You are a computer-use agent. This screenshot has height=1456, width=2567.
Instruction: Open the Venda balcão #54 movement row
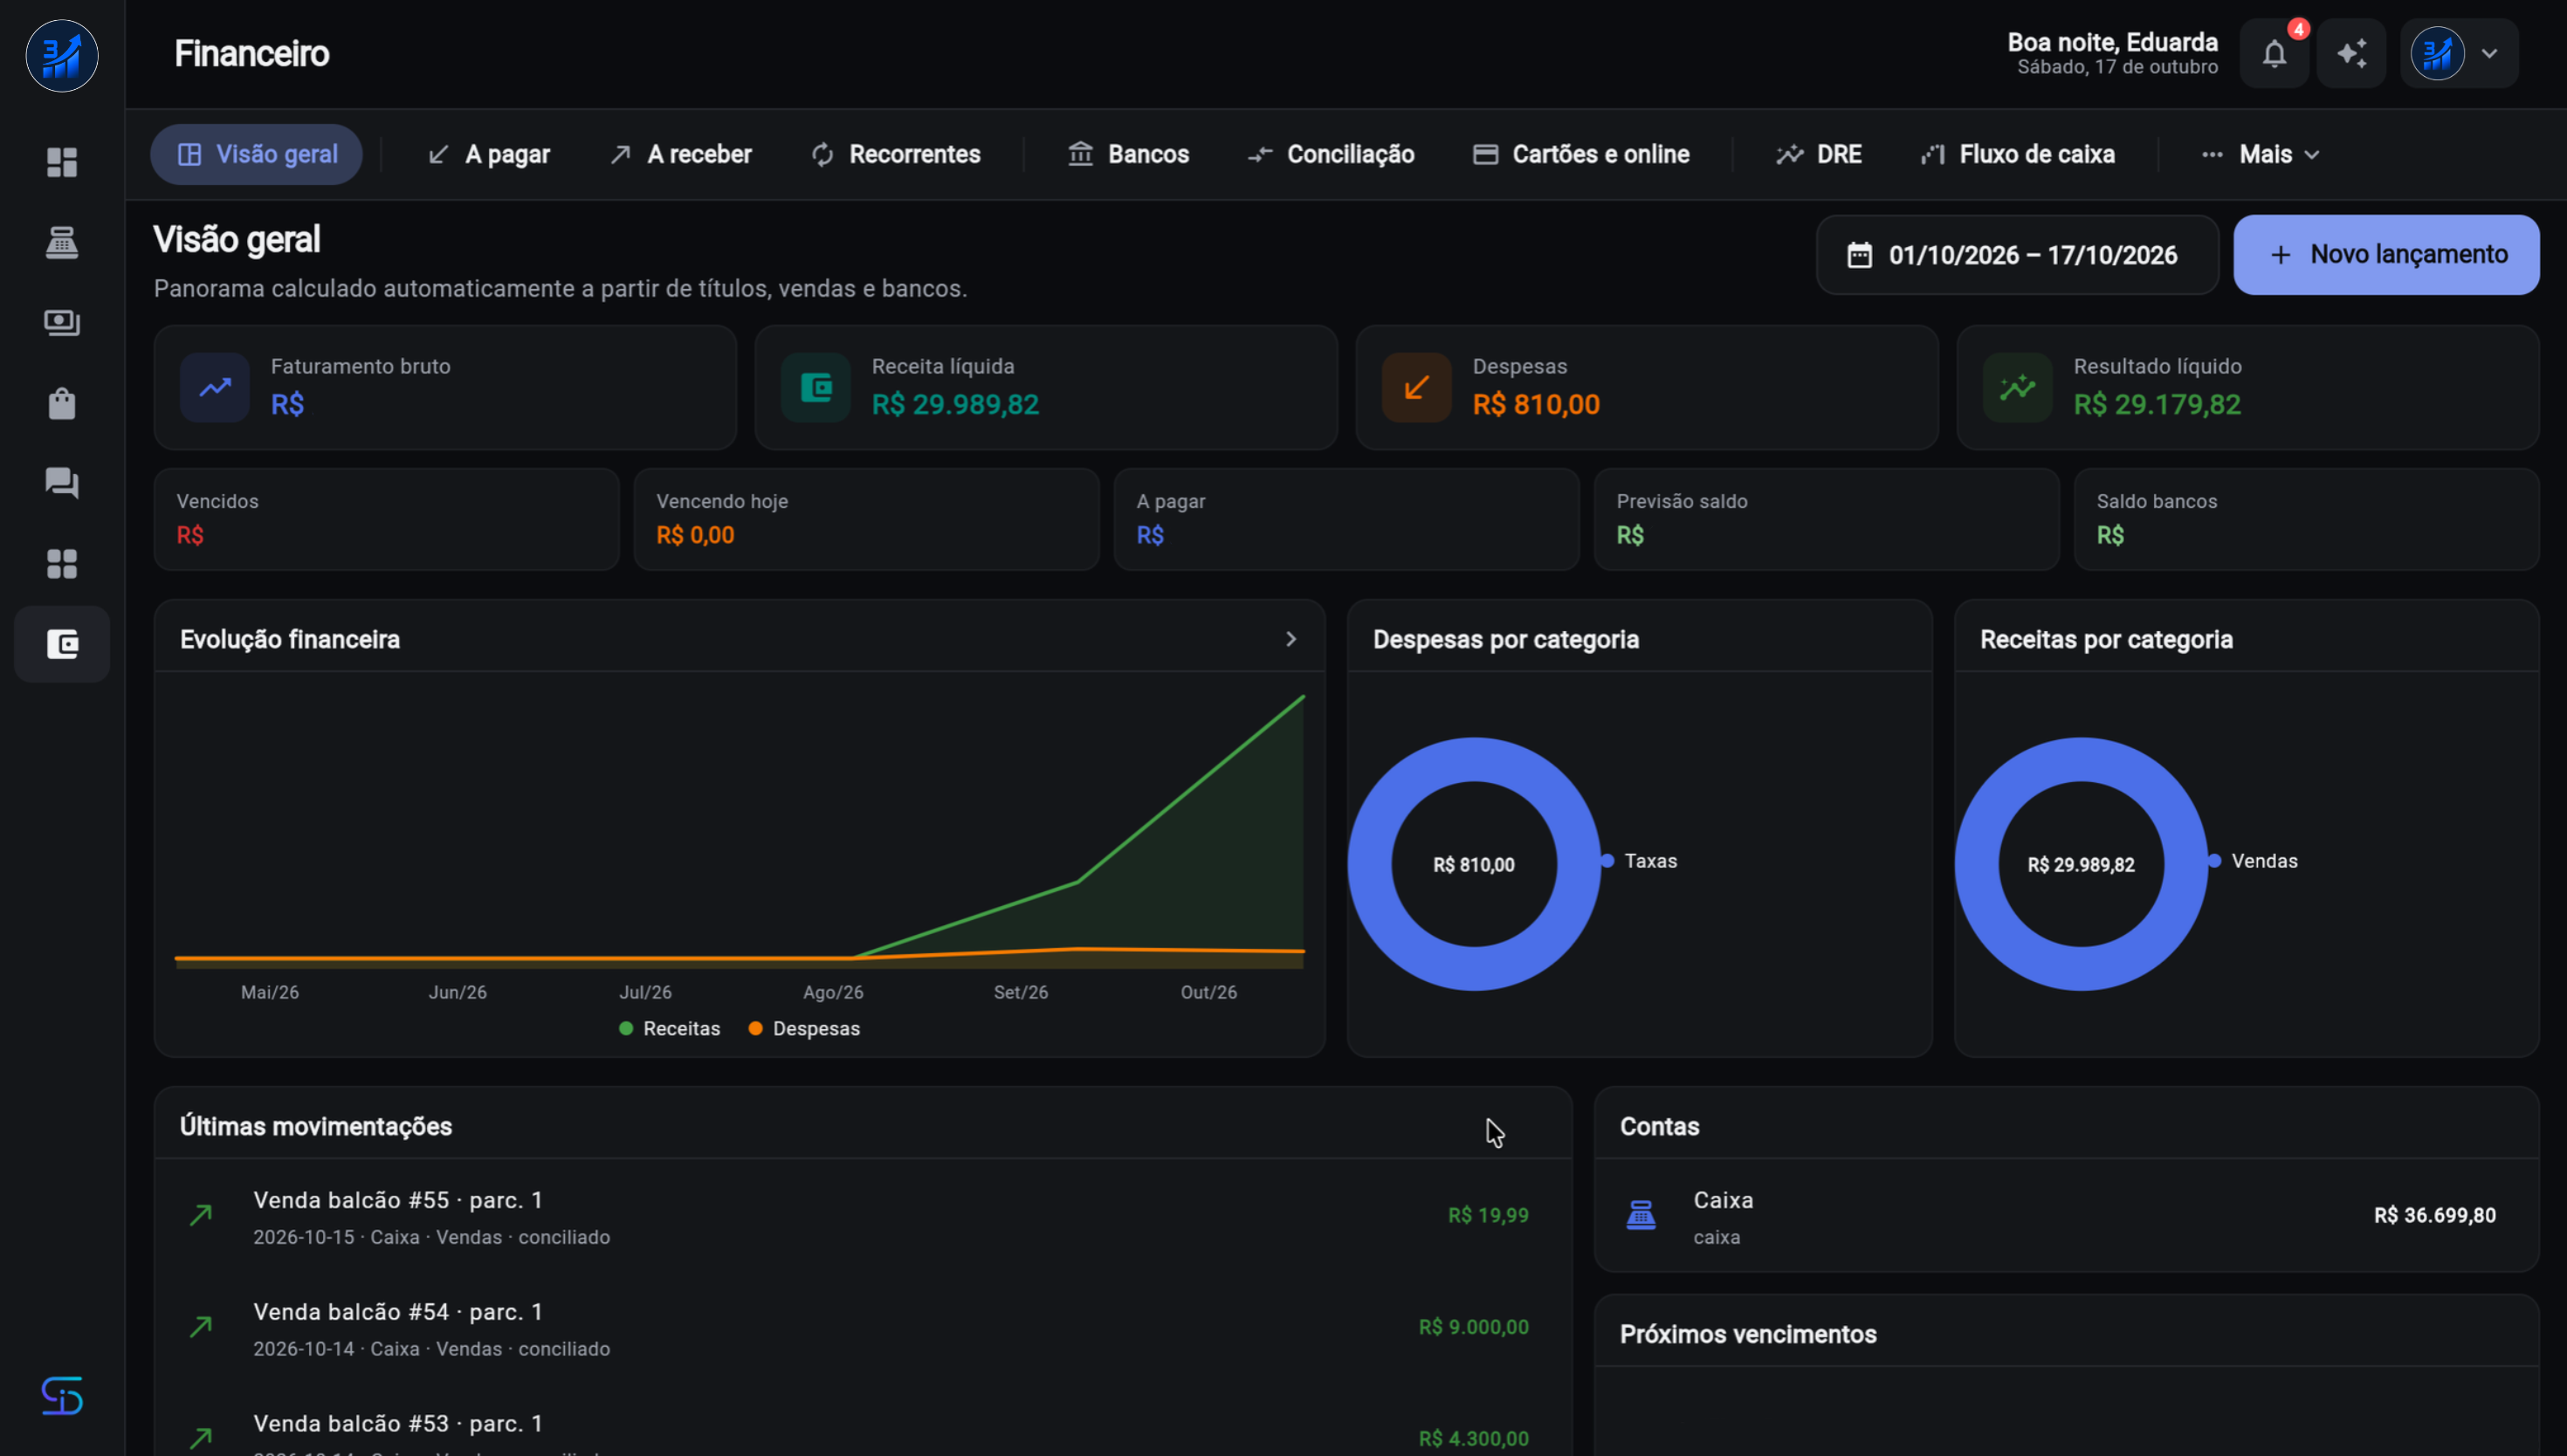pyautogui.click(x=863, y=1328)
